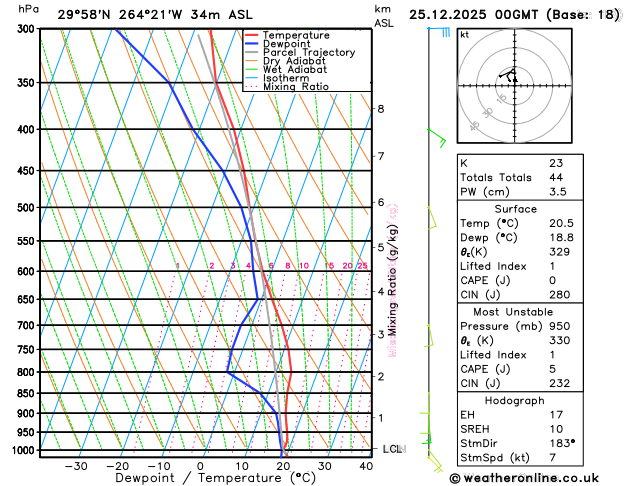The height and width of the screenshot is (486, 629).
Task: Click the 8 km altitude label
Action: 381,109
